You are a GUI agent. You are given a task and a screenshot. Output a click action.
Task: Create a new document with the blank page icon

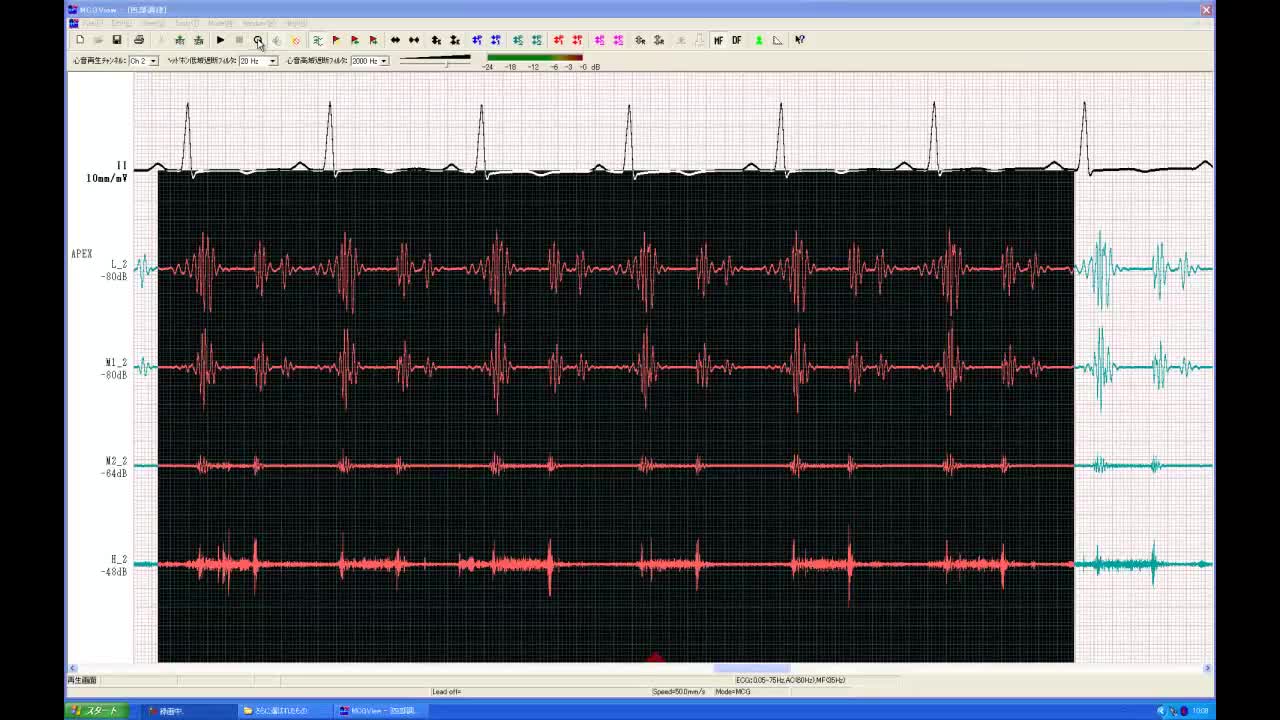80,40
